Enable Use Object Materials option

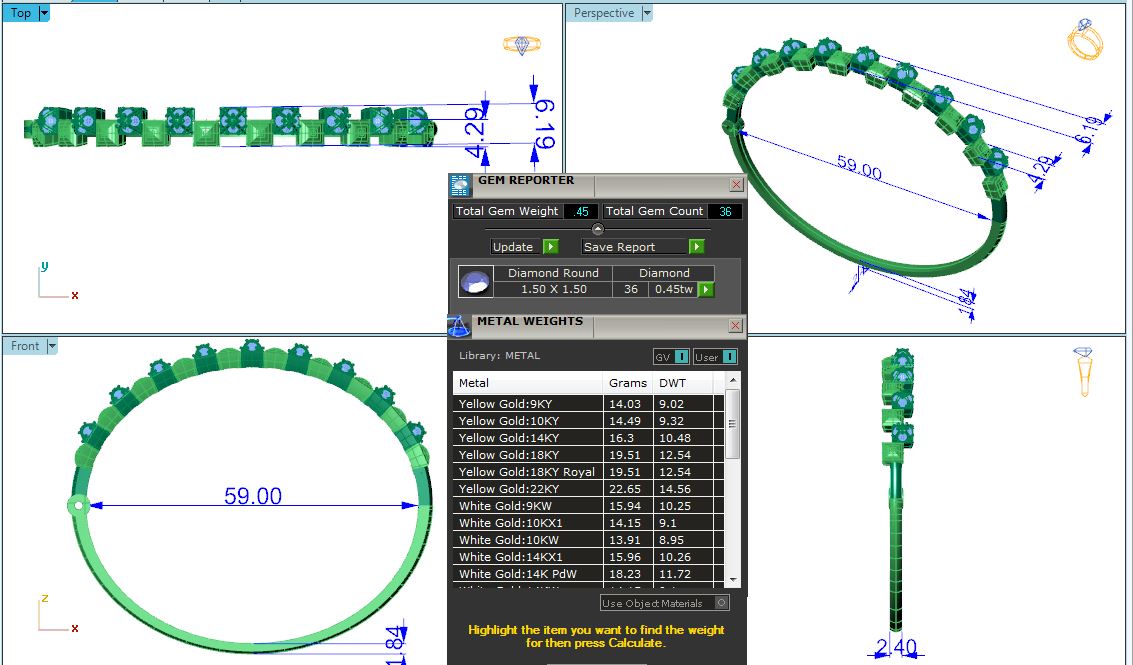pos(722,603)
